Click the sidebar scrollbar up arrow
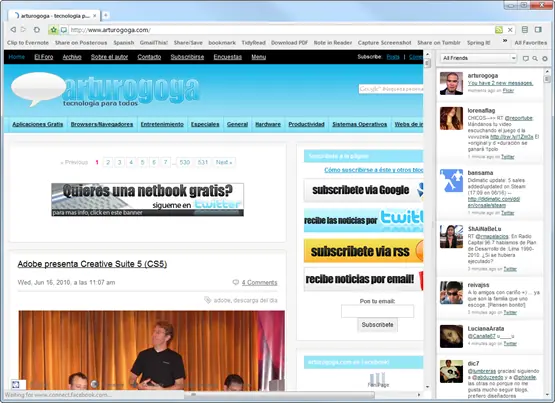555x403 pixels. tap(547, 71)
